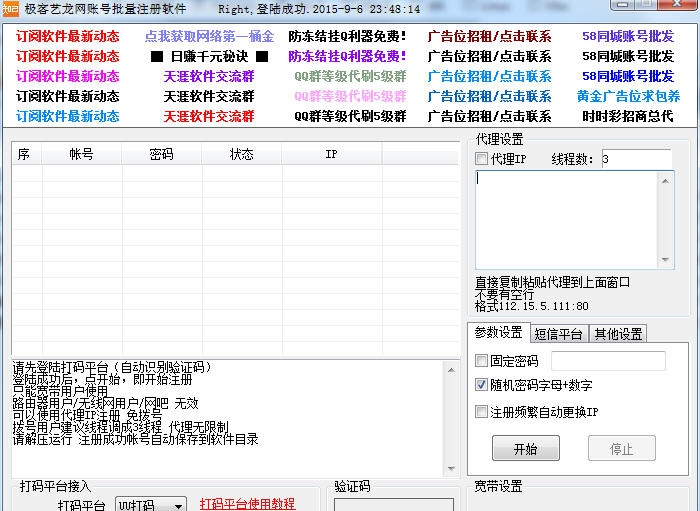Click the 帐号 column header
The width and height of the screenshot is (700, 511).
point(81,154)
